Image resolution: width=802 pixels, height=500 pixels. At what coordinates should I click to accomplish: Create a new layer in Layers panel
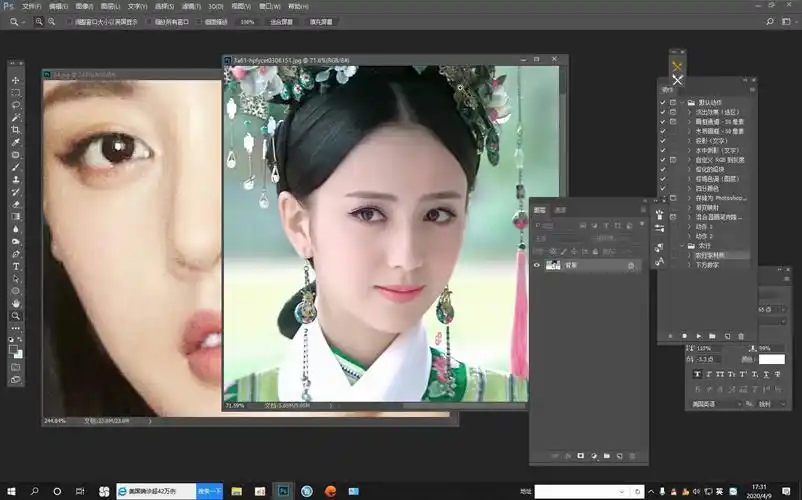[619, 456]
